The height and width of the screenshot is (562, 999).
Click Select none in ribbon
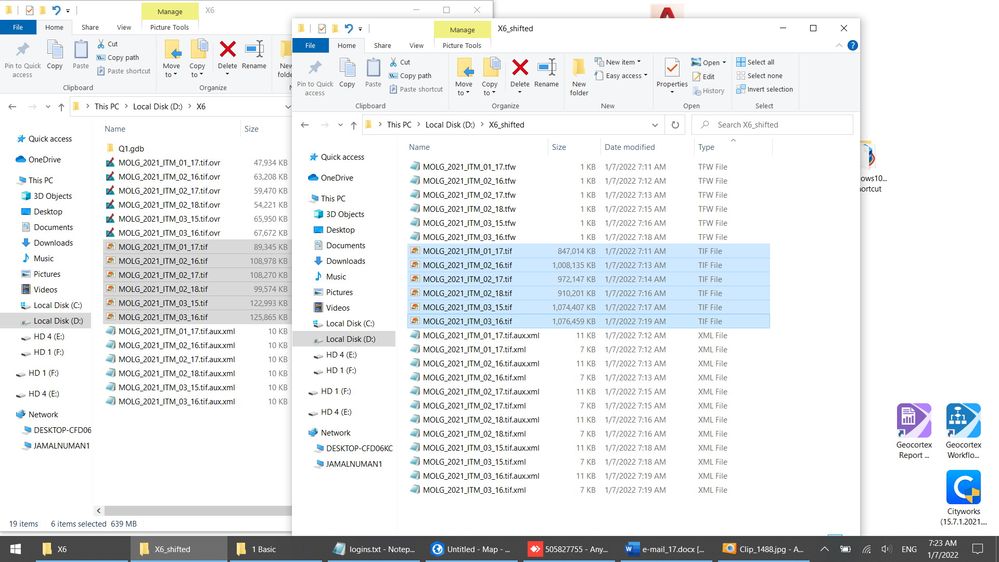tap(759, 76)
